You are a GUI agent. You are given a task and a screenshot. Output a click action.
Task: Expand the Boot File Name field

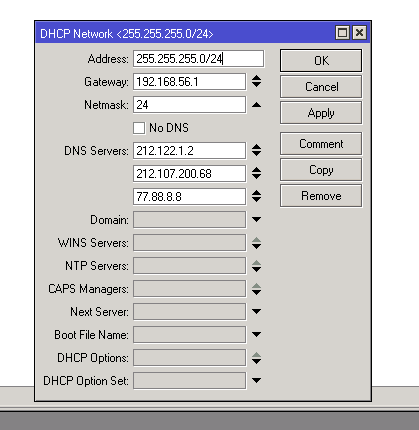256,335
